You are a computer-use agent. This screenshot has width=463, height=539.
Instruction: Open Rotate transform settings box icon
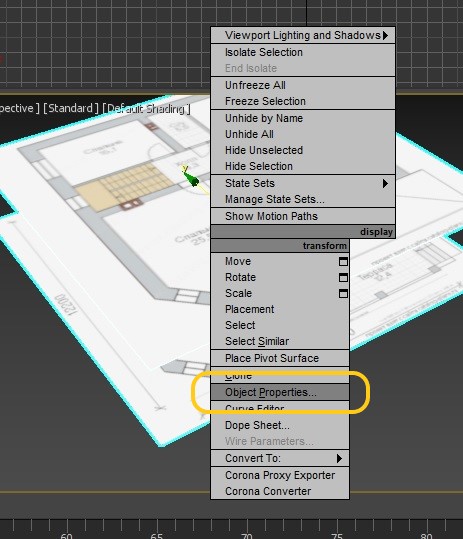[x=343, y=277]
